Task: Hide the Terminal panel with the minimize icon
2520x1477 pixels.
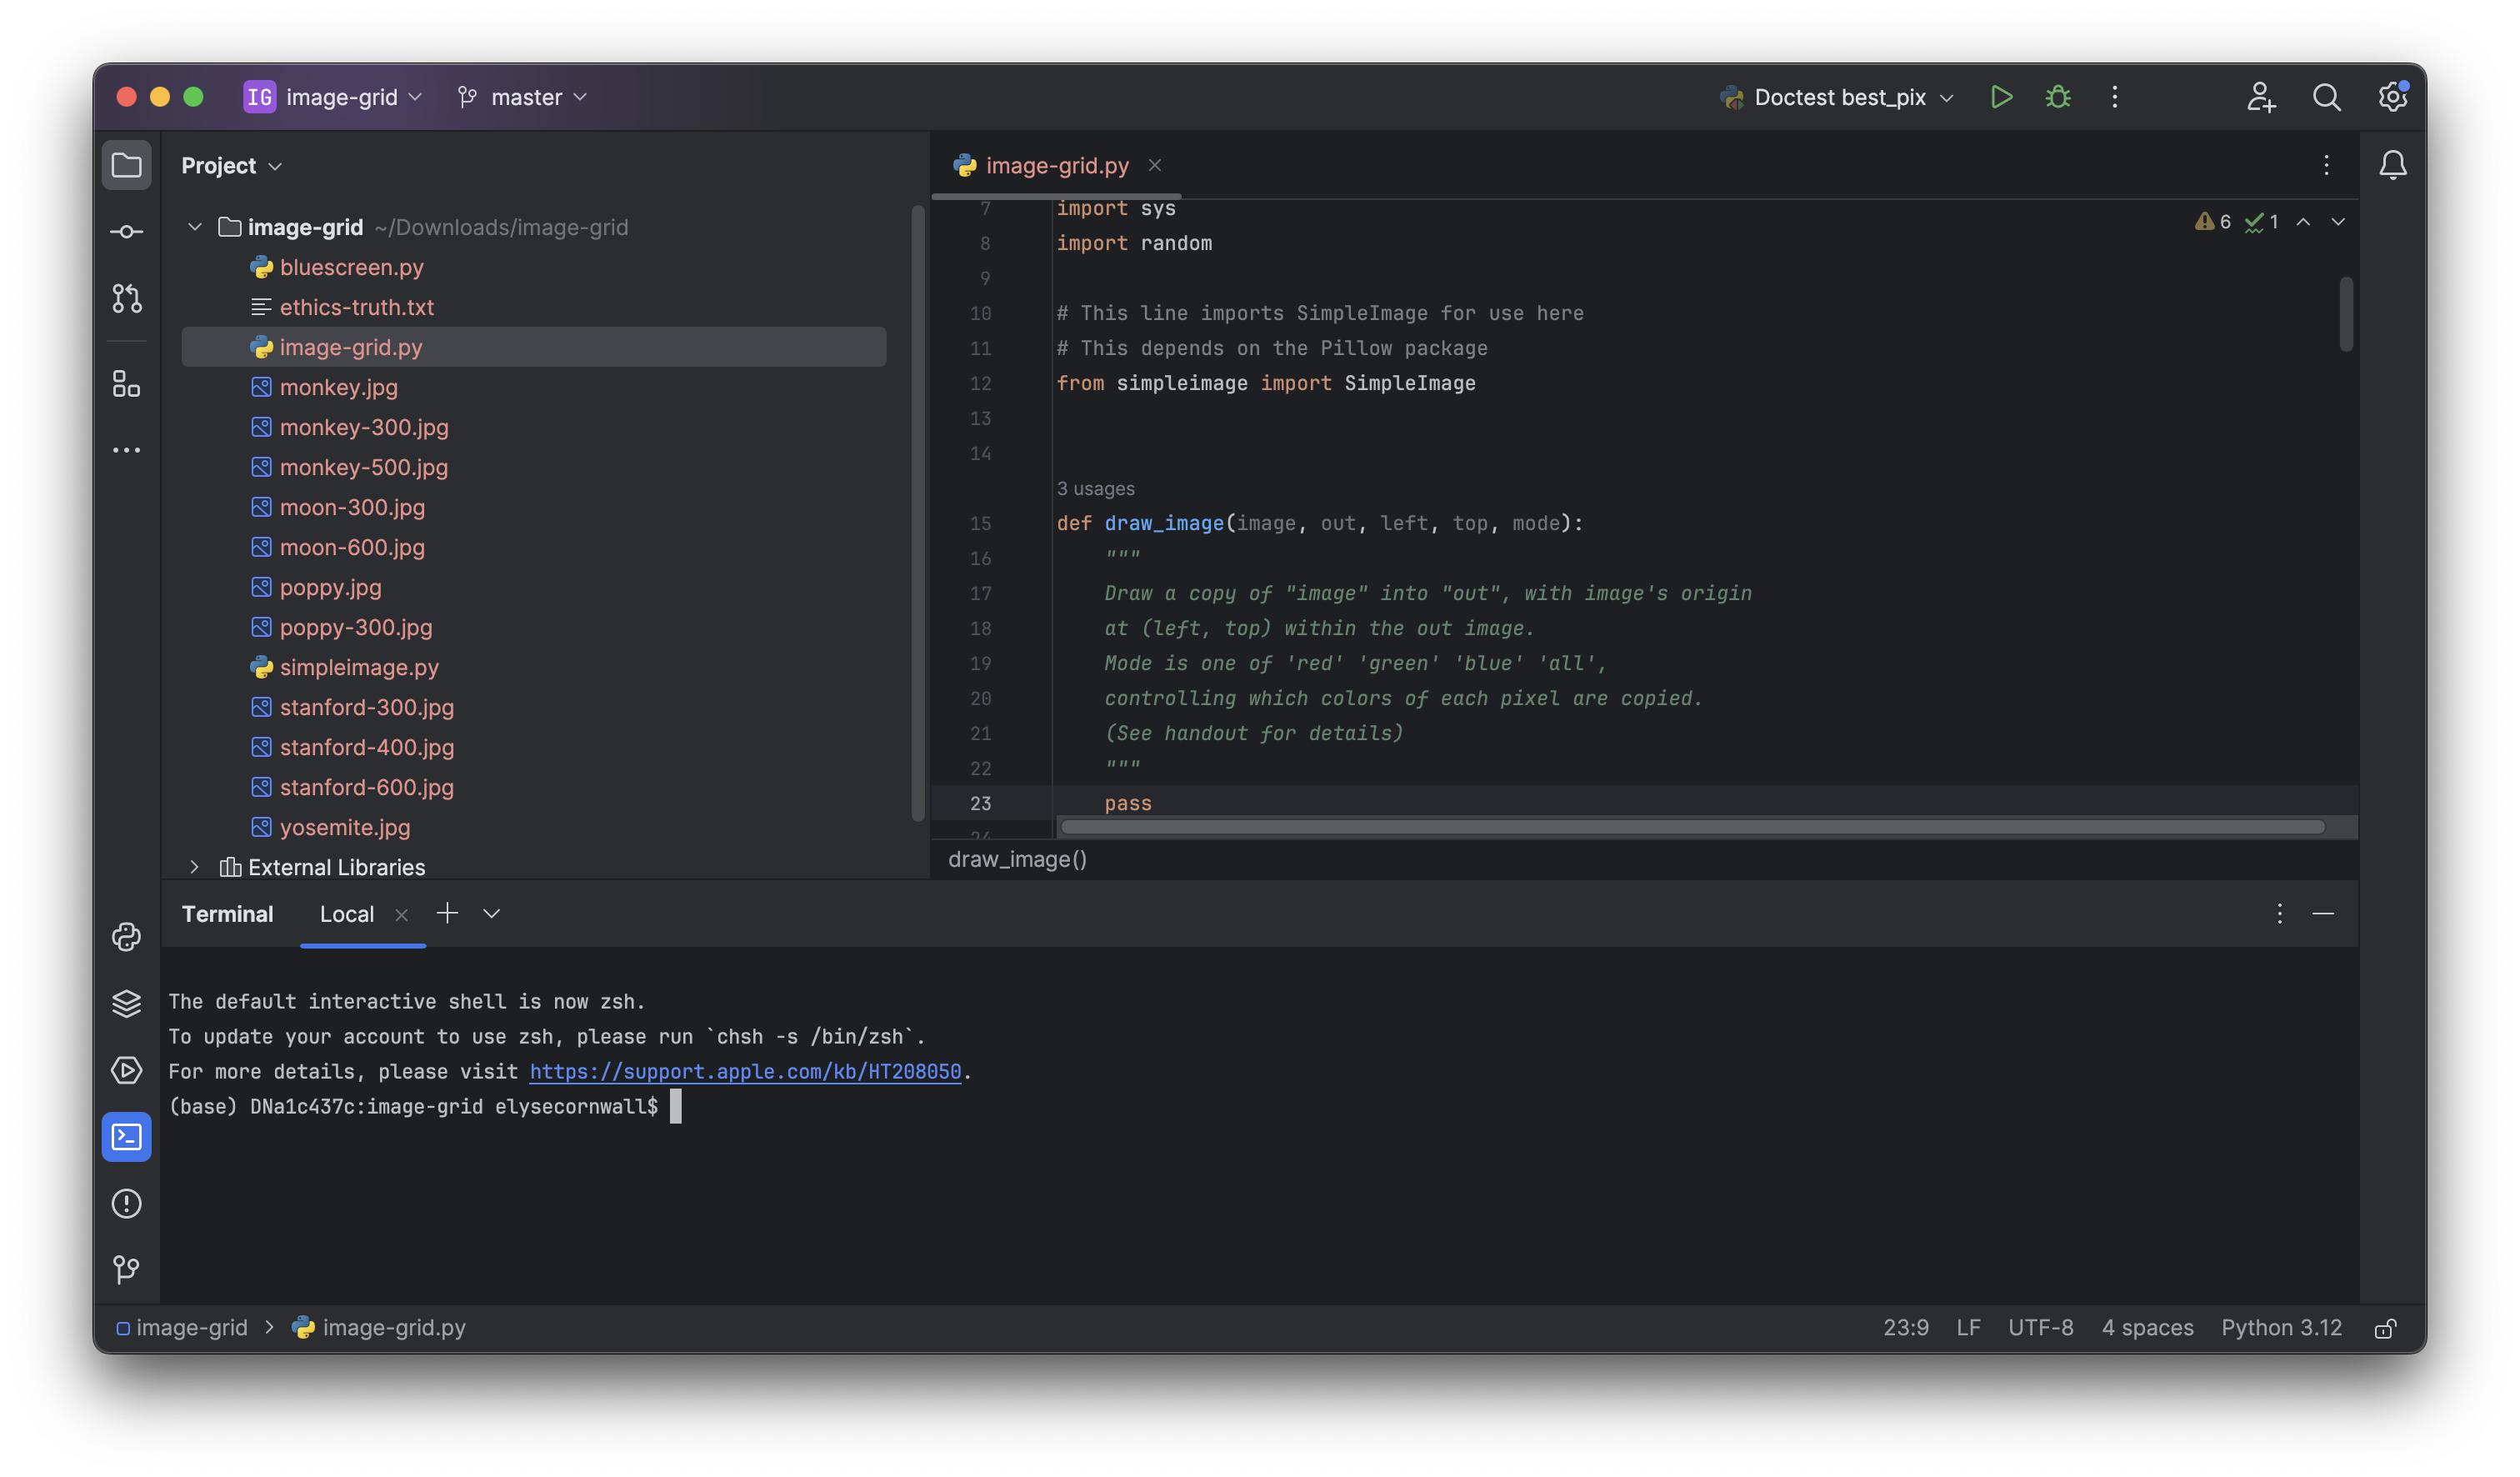Action: (x=2324, y=913)
